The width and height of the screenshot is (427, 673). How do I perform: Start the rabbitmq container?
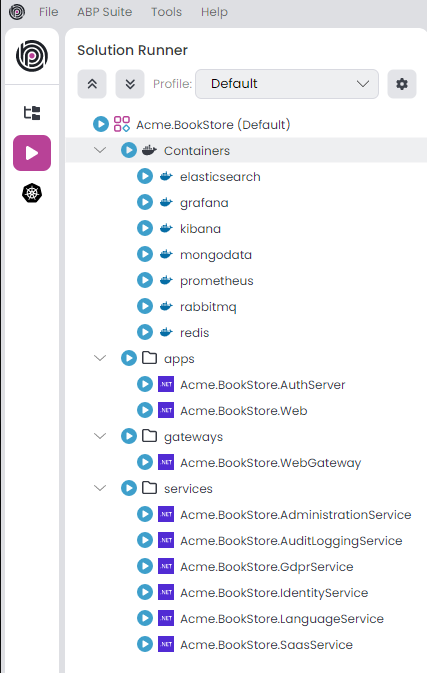pyautogui.click(x=145, y=306)
